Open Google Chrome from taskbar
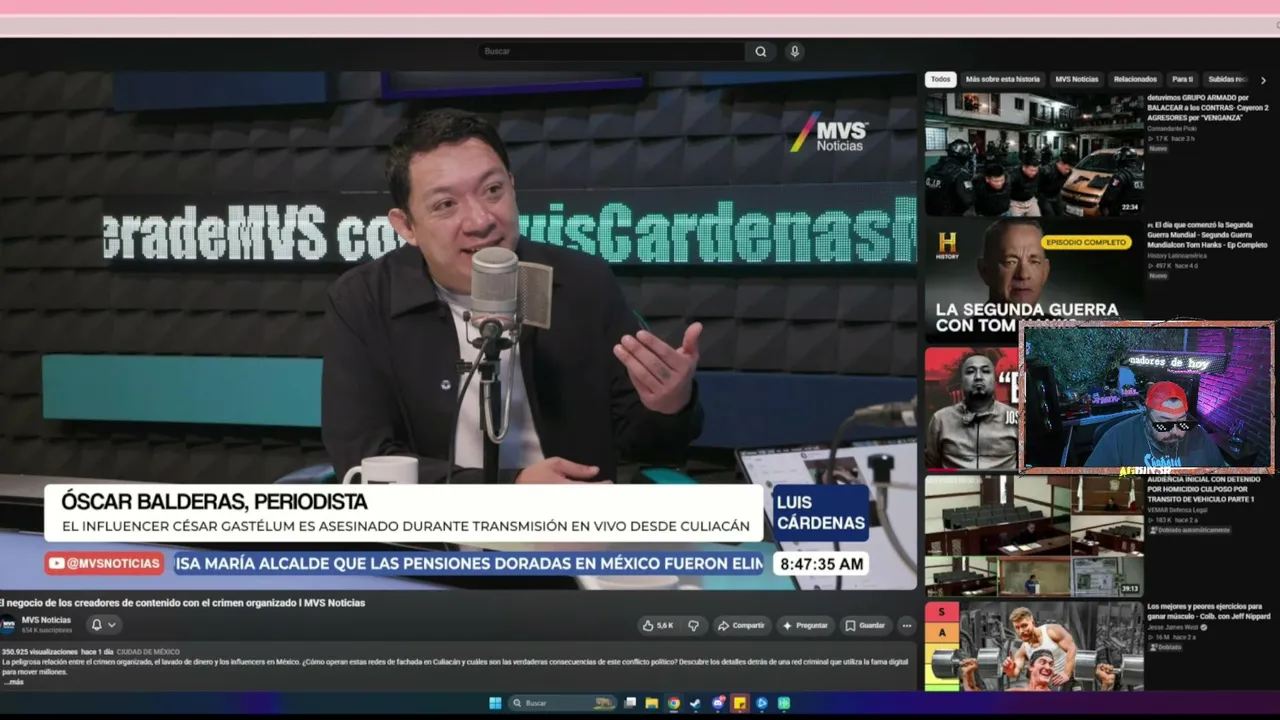The width and height of the screenshot is (1280, 720). pyautogui.click(x=674, y=703)
